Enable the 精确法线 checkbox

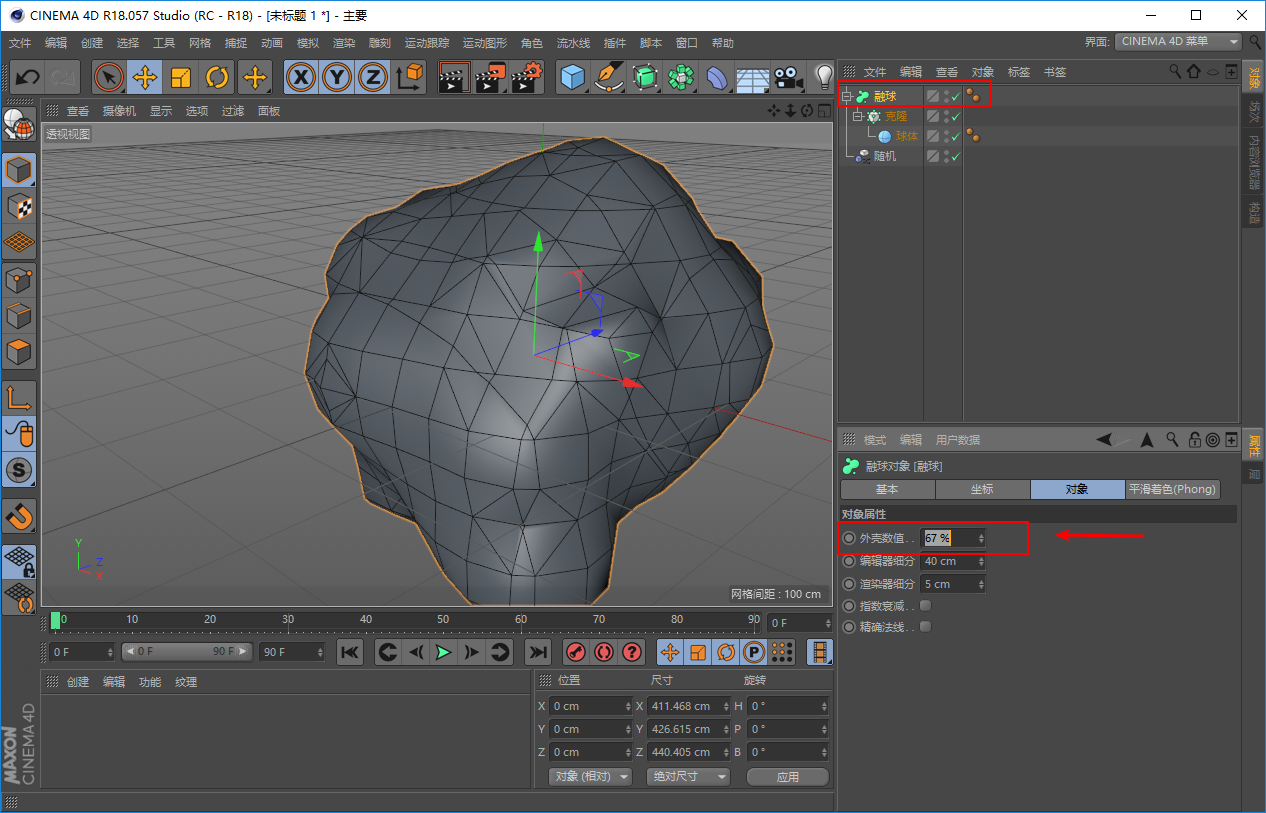point(925,627)
